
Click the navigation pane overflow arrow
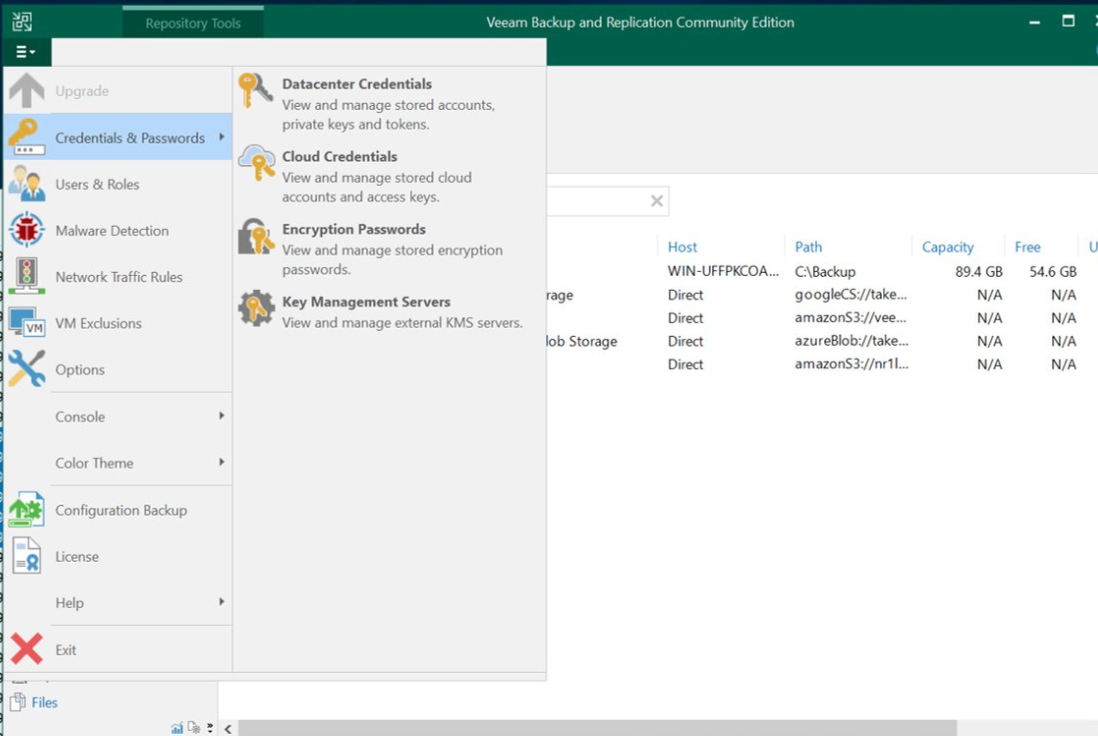(210, 728)
